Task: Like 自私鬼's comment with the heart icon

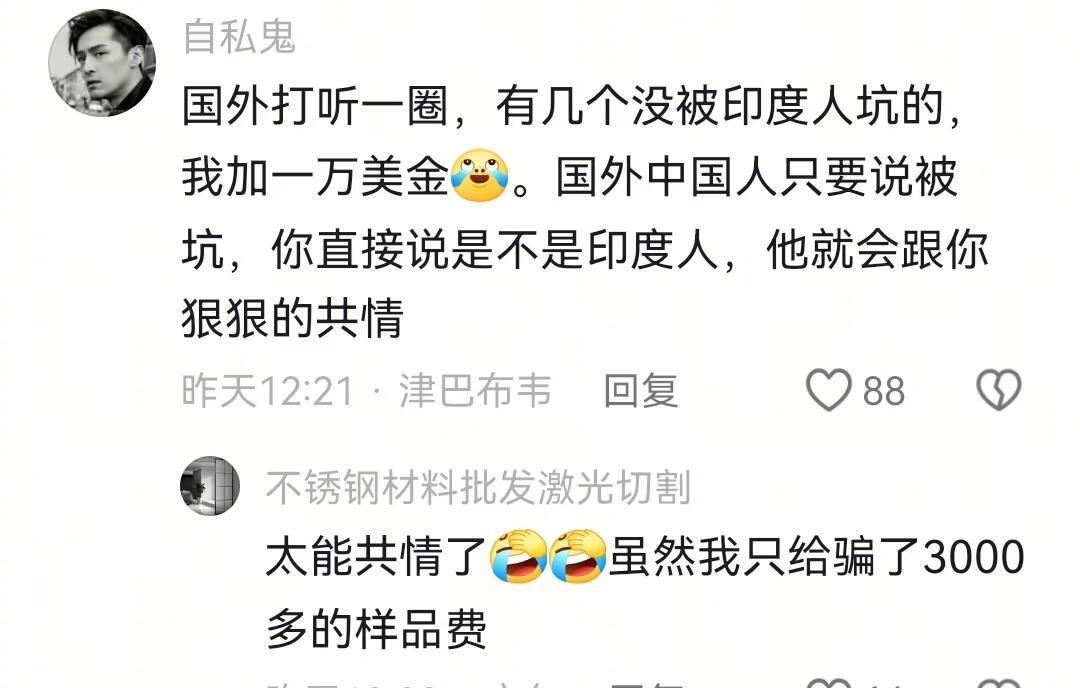Action: (x=829, y=390)
